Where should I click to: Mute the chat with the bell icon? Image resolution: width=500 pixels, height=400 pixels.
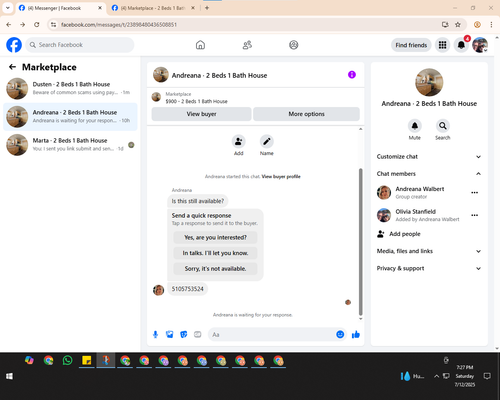[415, 126]
